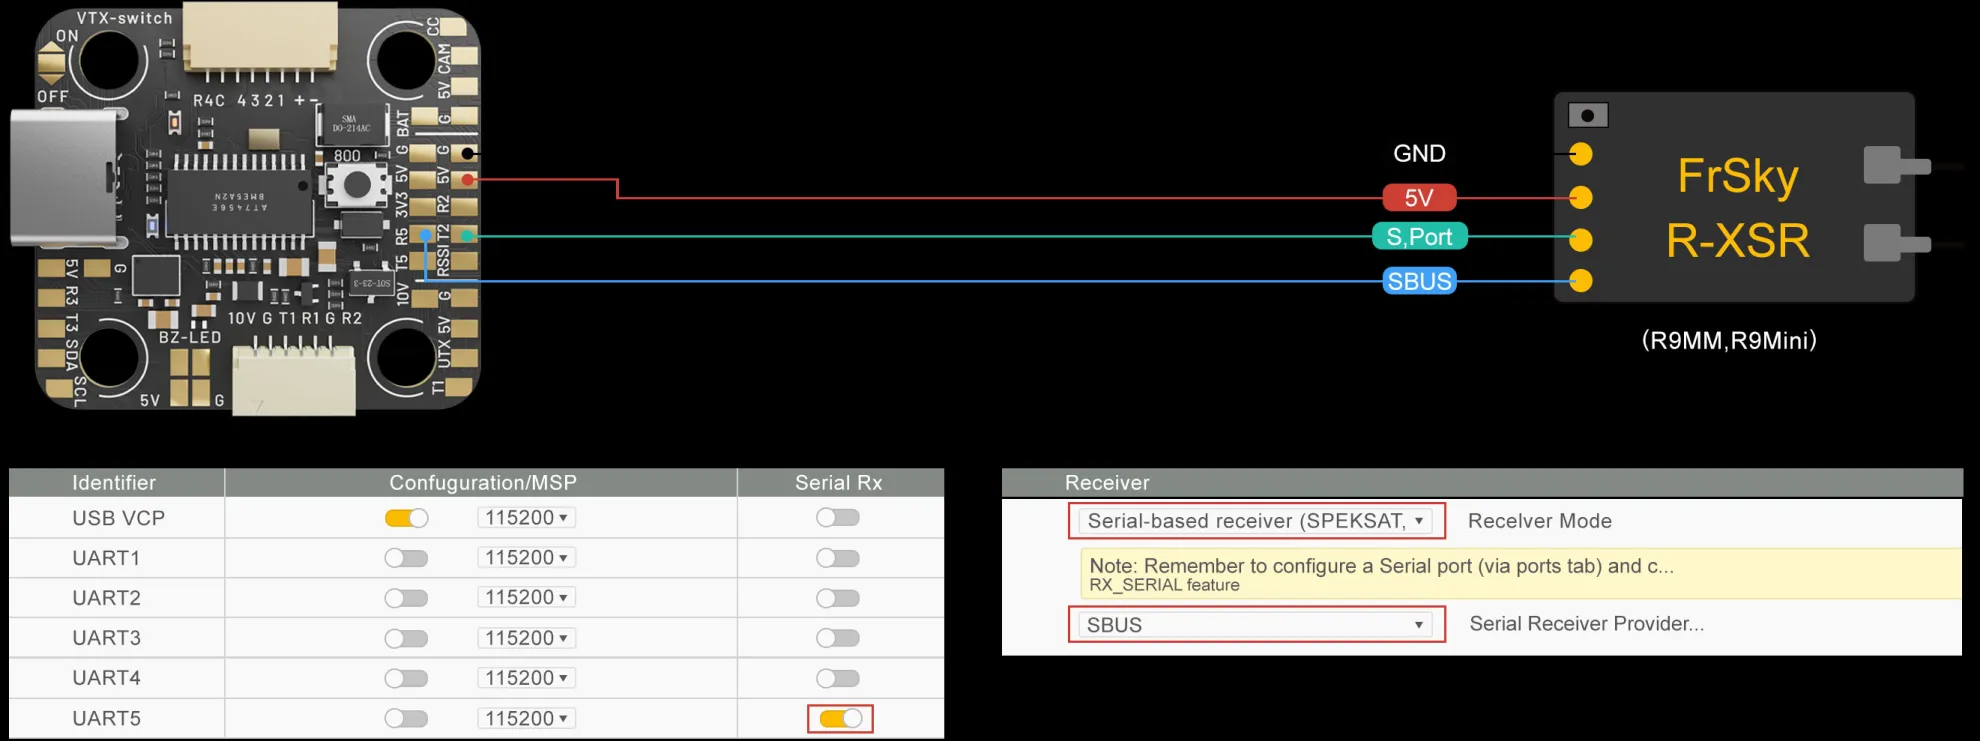
Task: Click the USB-C connector on the board
Action: click(62, 177)
